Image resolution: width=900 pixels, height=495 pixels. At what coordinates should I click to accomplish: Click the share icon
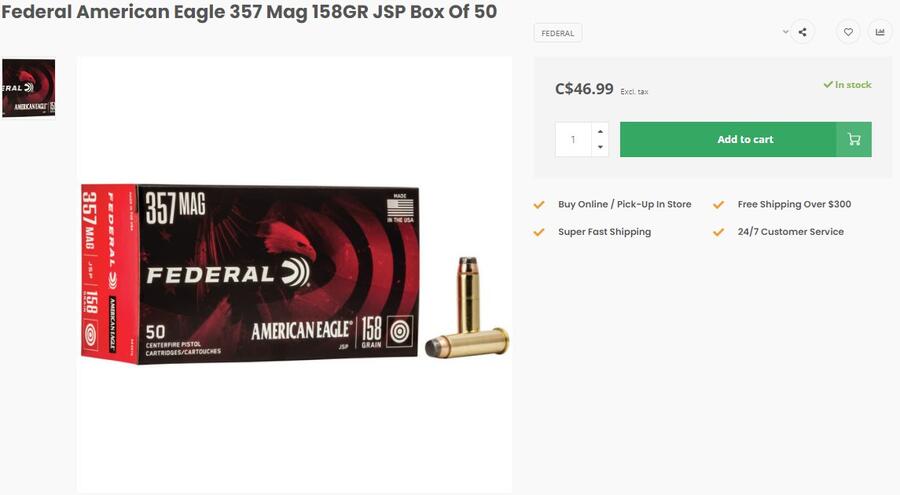[802, 32]
